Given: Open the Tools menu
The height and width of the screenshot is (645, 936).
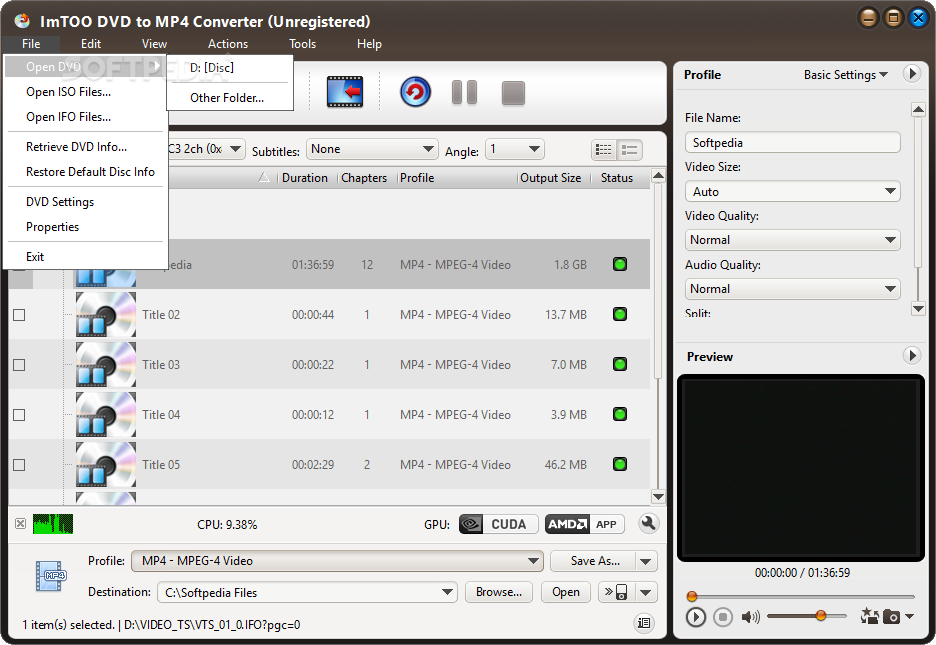Looking at the screenshot, I should 302,44.
